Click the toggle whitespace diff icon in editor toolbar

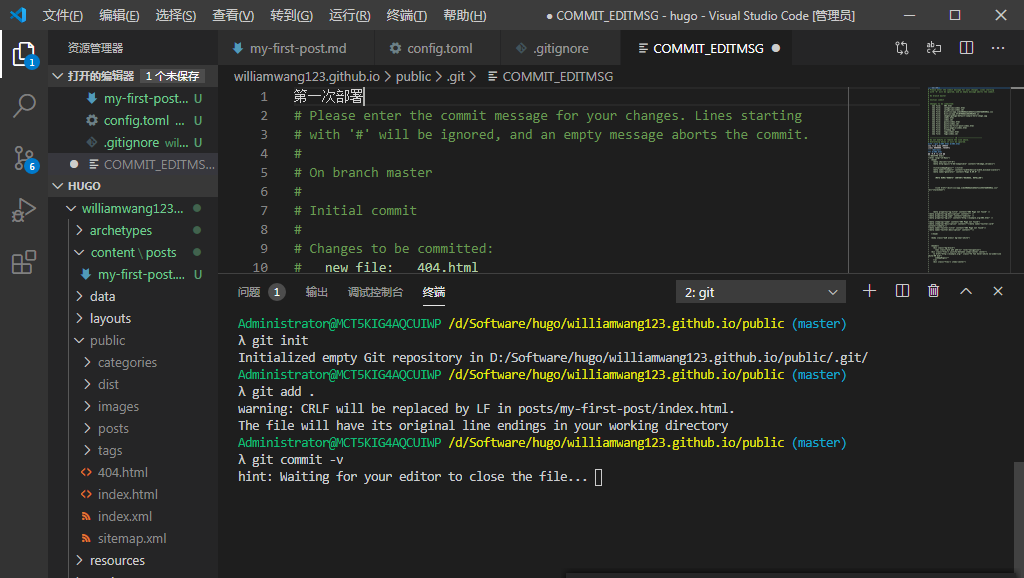click(x=934, y=48)
